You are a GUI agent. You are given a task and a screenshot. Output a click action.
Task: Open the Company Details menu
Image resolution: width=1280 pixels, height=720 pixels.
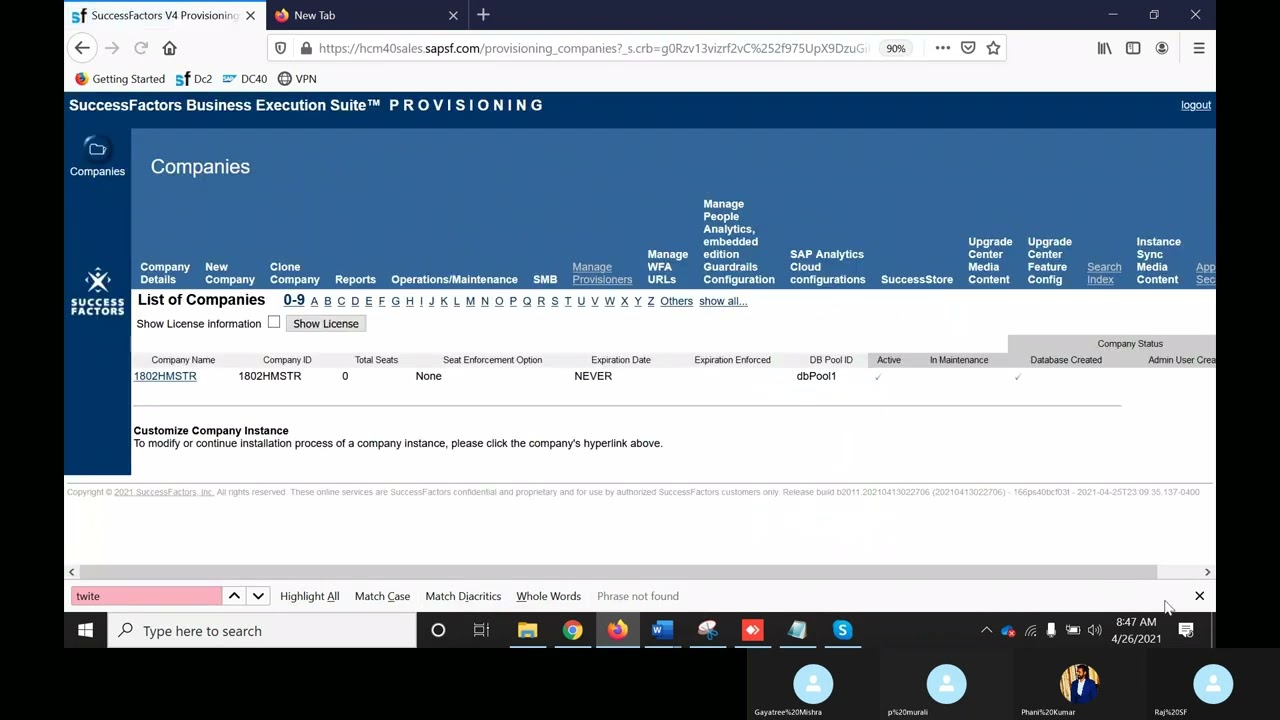(x=165, y=273)
